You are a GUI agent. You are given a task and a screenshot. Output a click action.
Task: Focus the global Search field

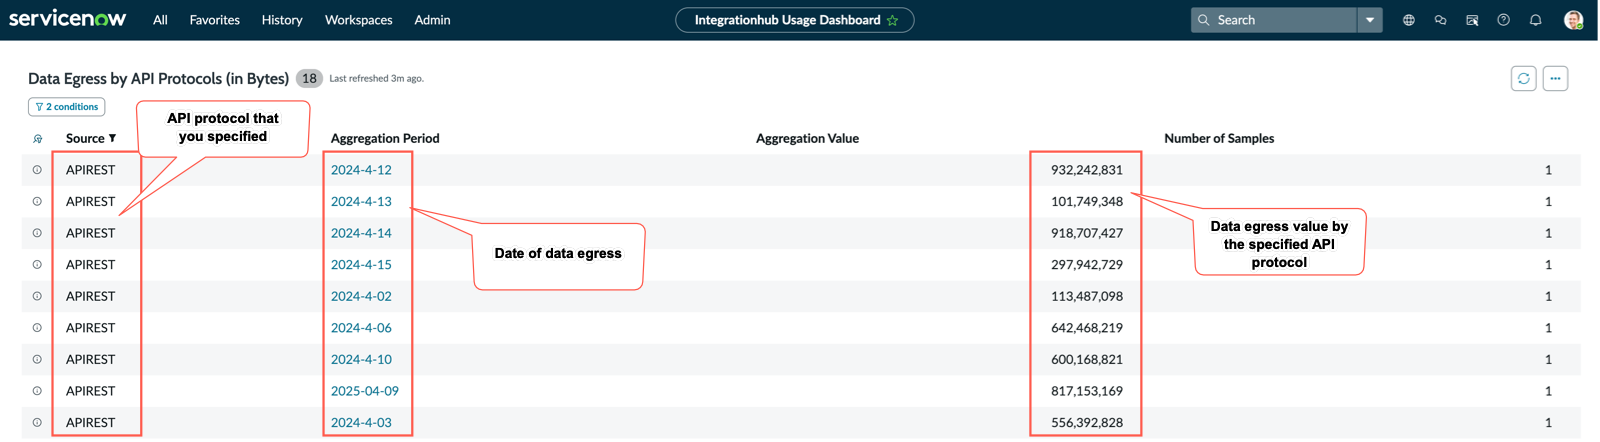click(x=1274, y=20)
